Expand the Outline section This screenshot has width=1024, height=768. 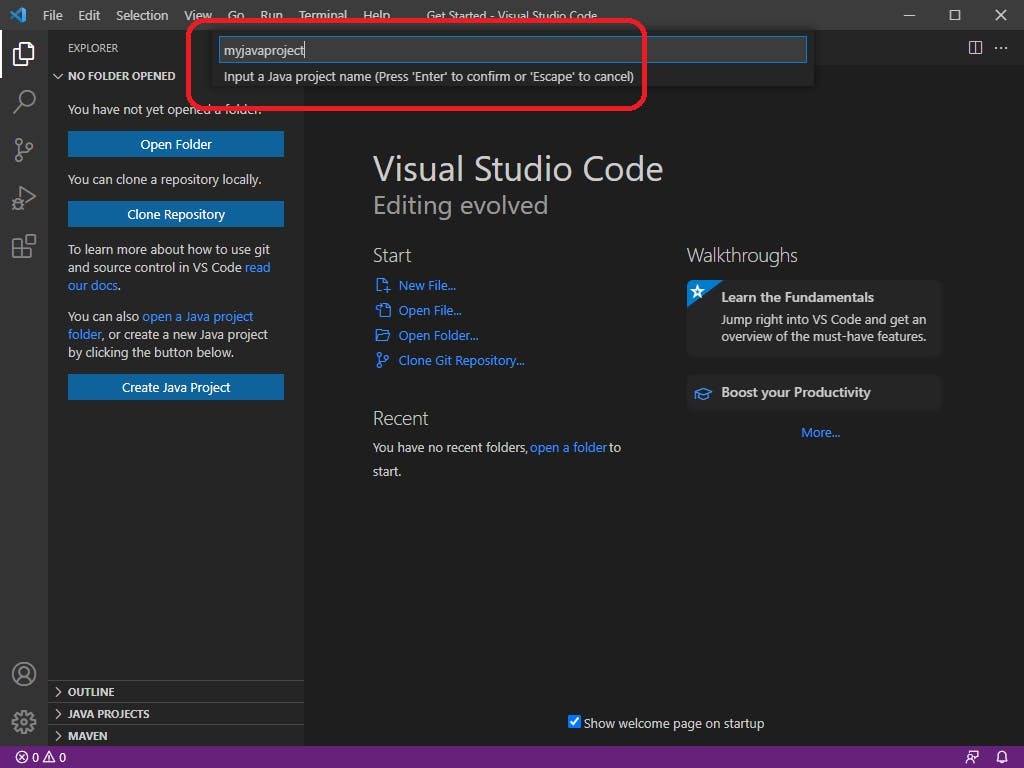pyautogui.click(x=90, y=692)
